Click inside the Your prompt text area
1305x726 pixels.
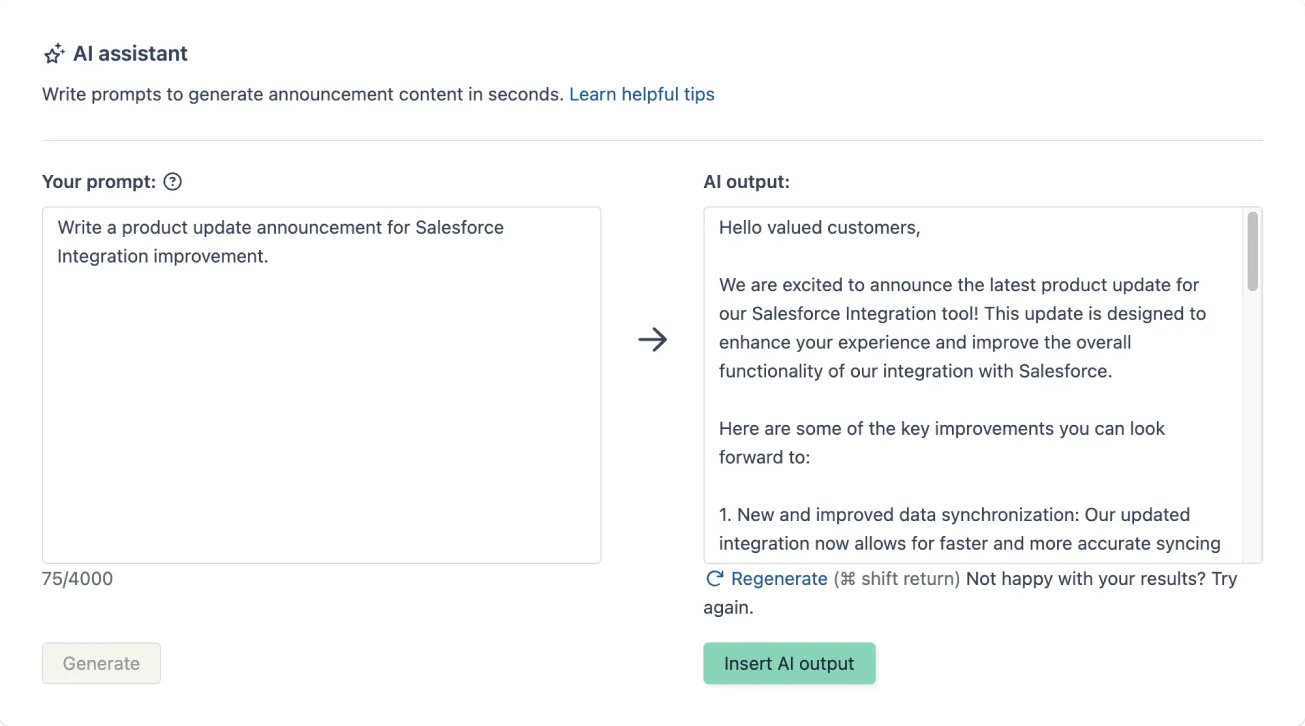pos(320,385)
